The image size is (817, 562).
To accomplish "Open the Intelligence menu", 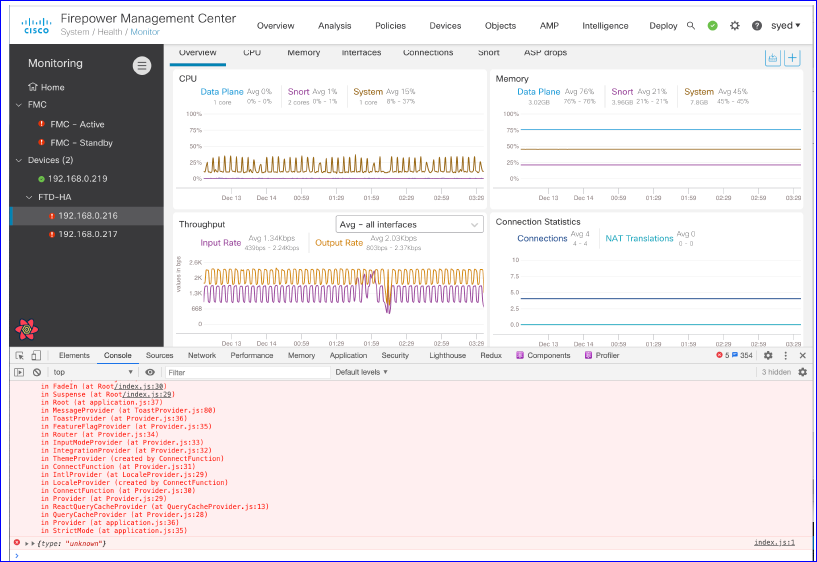I will [605, 26].
